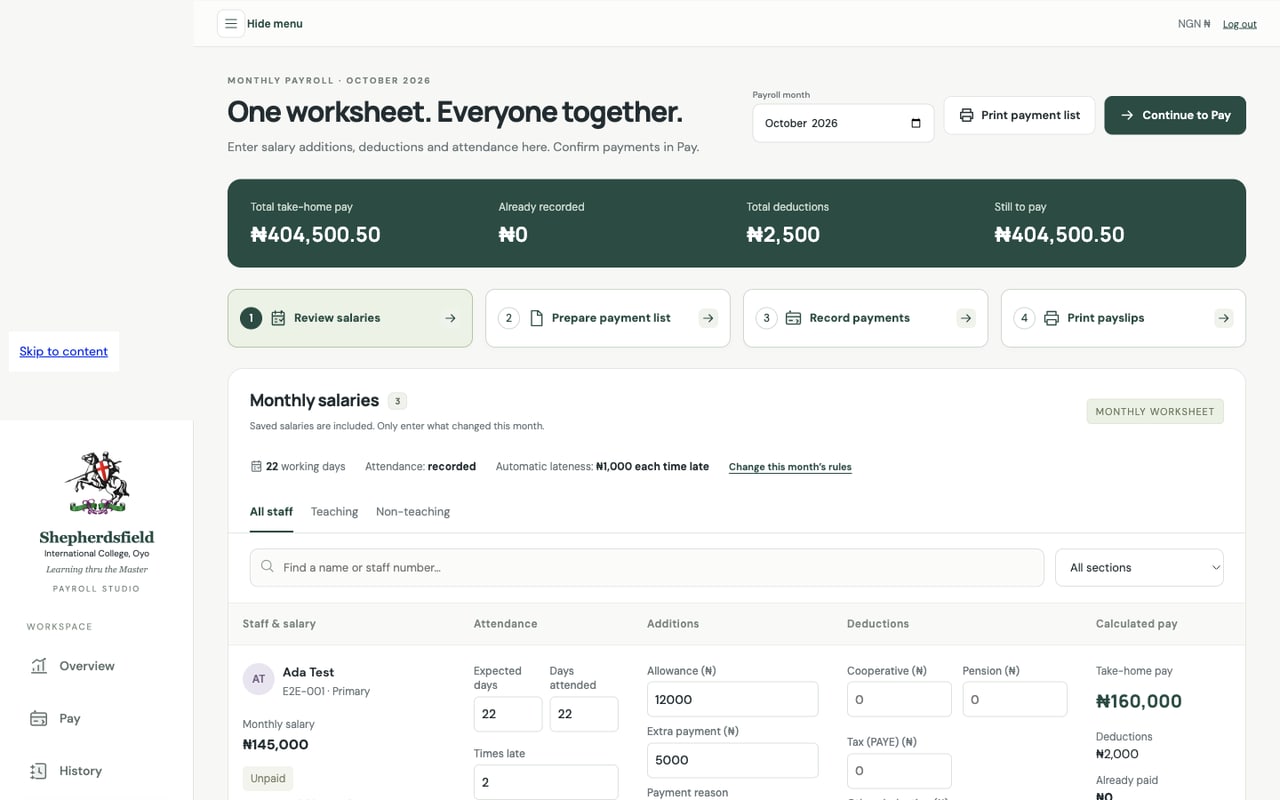The width and height of the screenshot is (1280, 800).
Task: Switch to the Non-teaching tab
Action: pyautogui.click(x=413, y=512)
